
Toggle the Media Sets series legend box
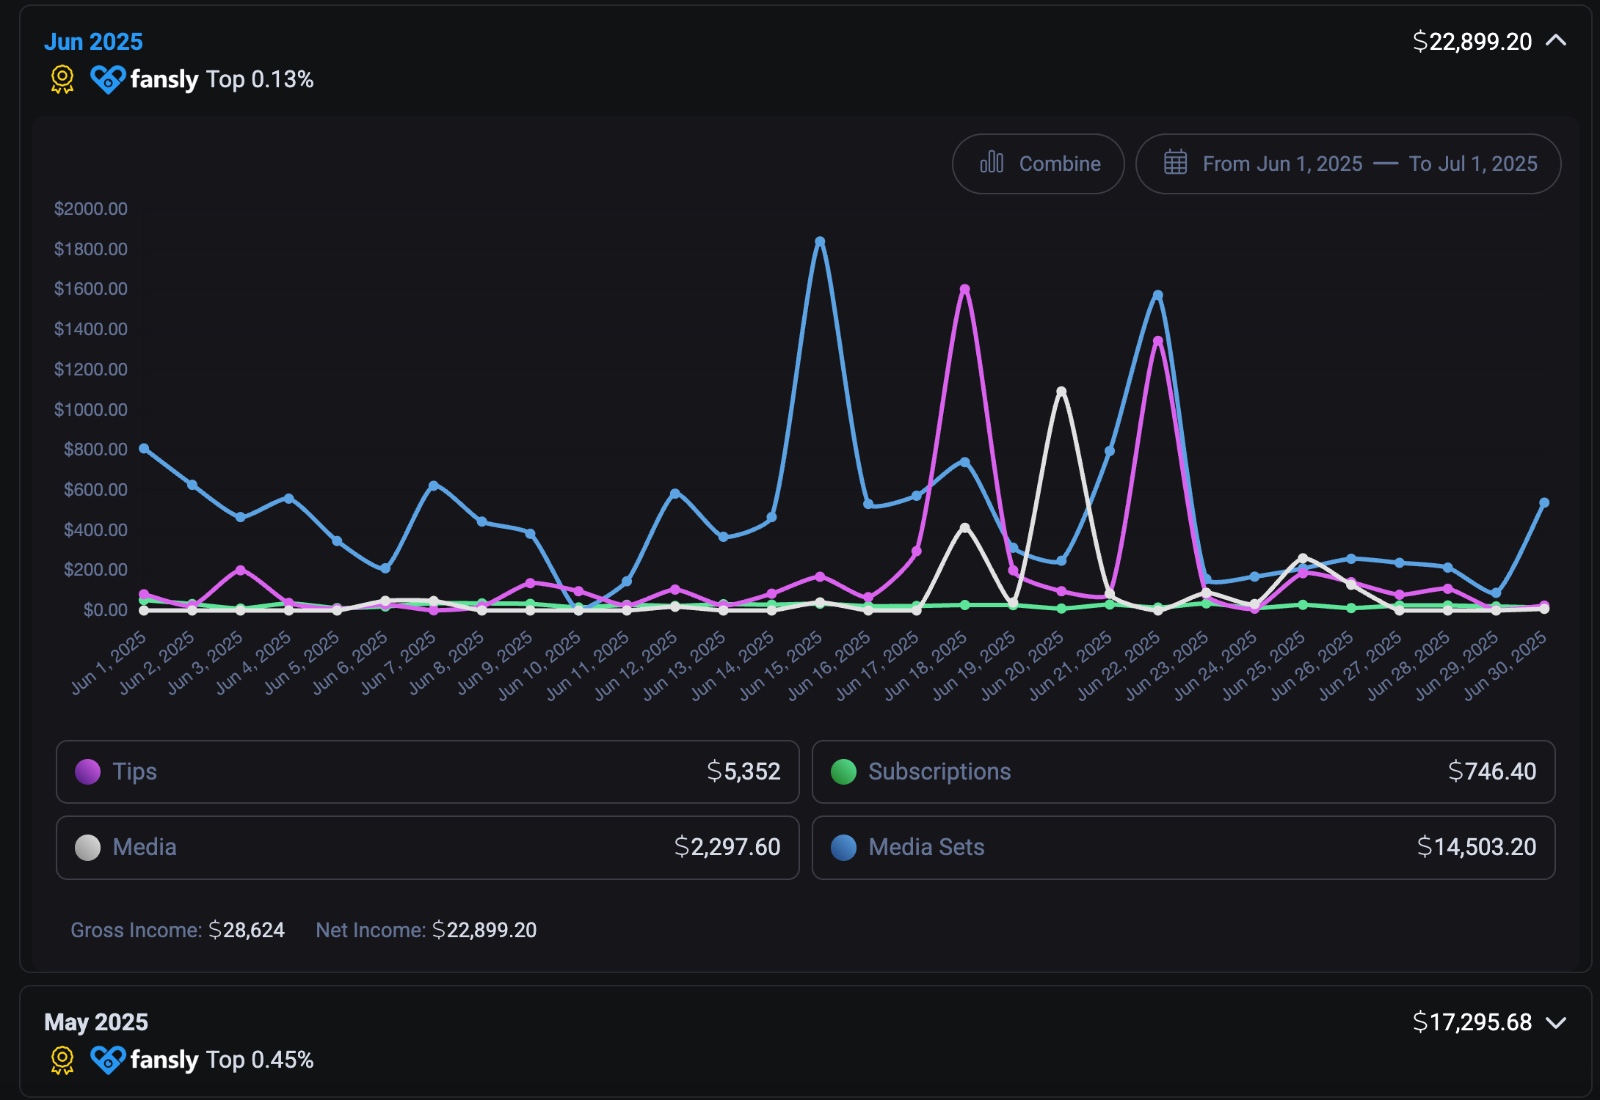tap(1183, 847)
